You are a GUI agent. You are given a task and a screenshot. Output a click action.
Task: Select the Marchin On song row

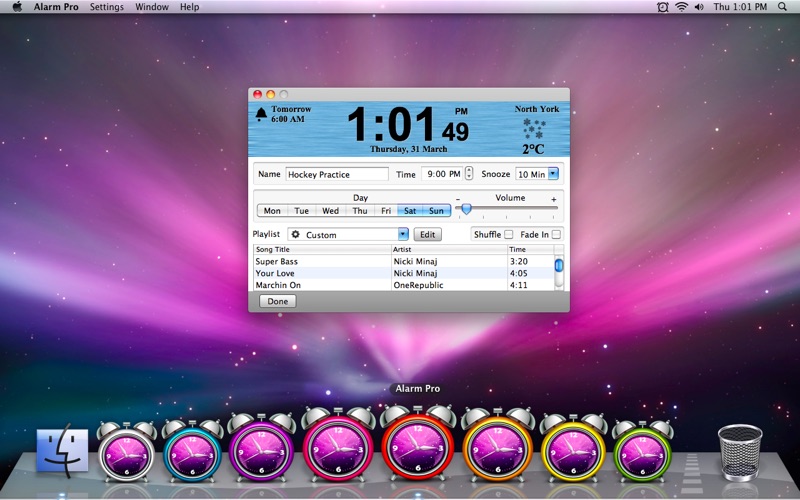tap(404, 285)
